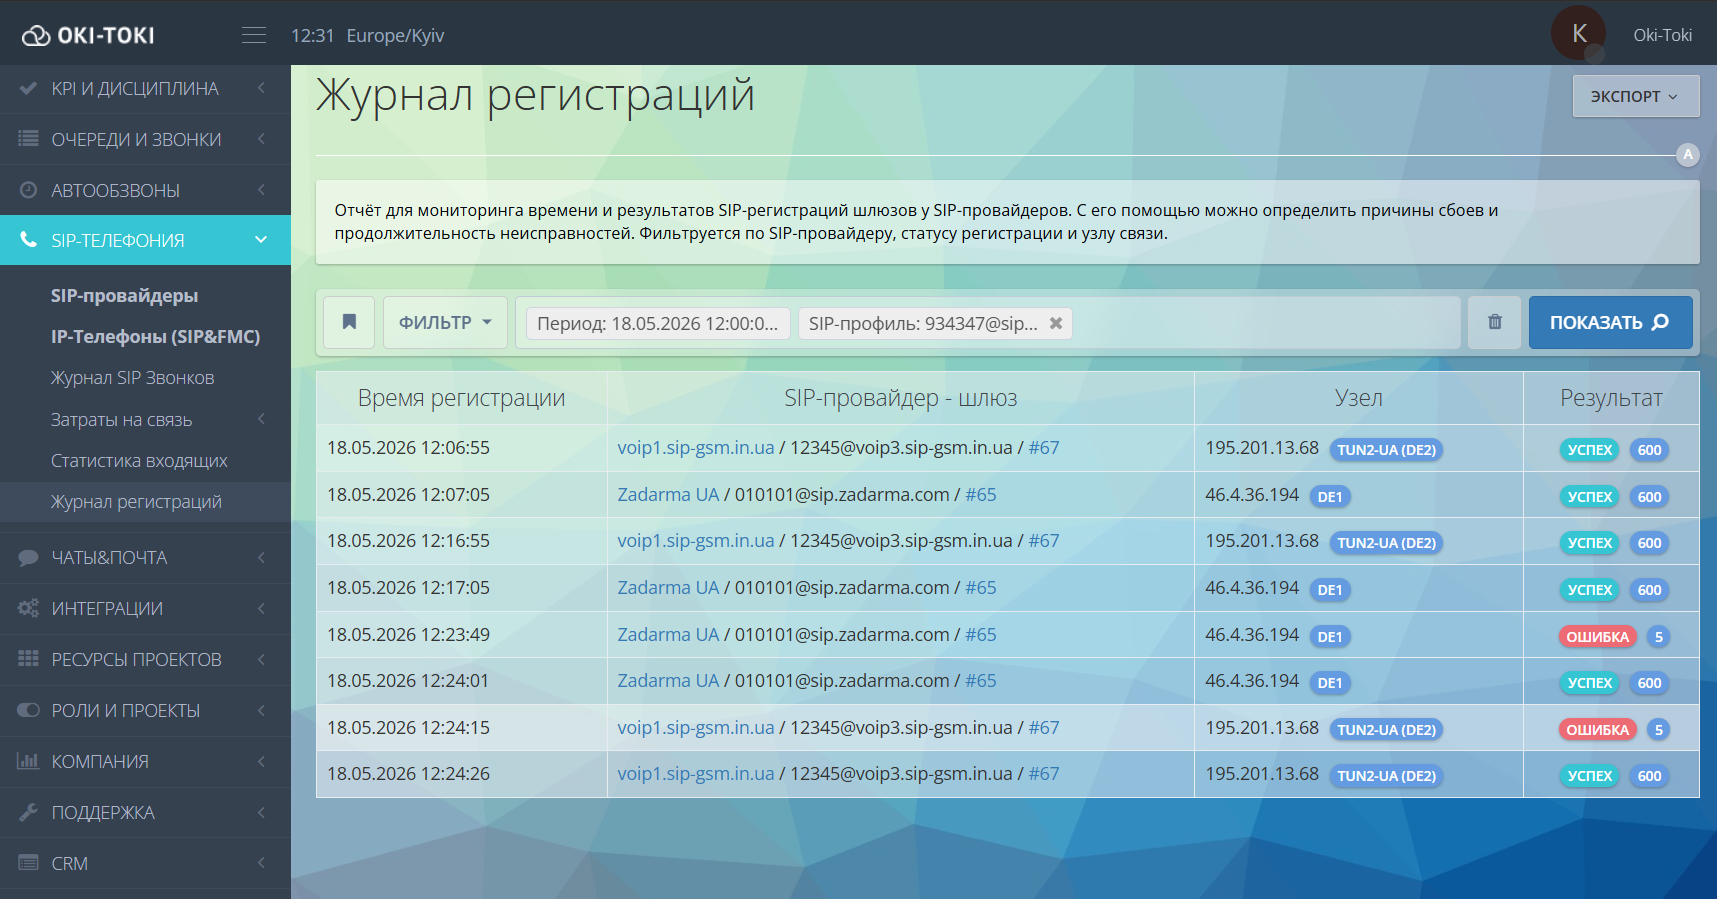Toggle the sidebar hamburger menu icon
1717x899 pixels.
point(254,35)
